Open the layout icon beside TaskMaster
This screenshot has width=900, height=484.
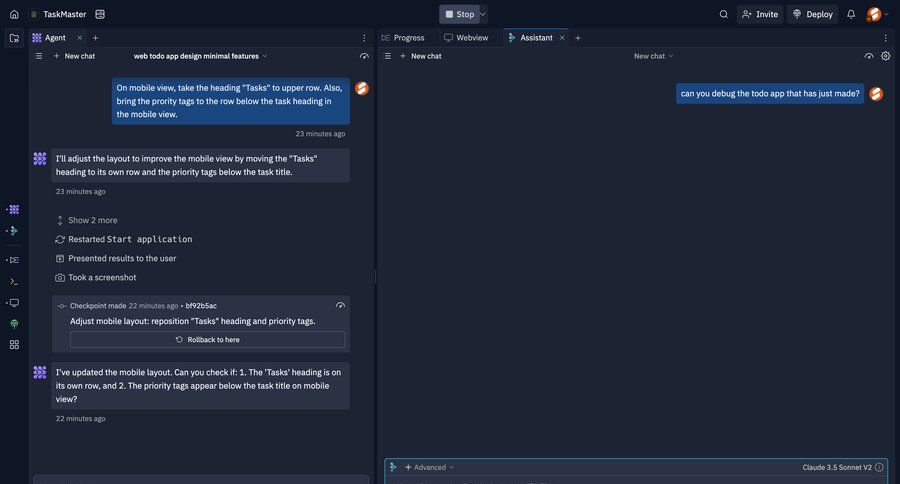pos(100,14)
